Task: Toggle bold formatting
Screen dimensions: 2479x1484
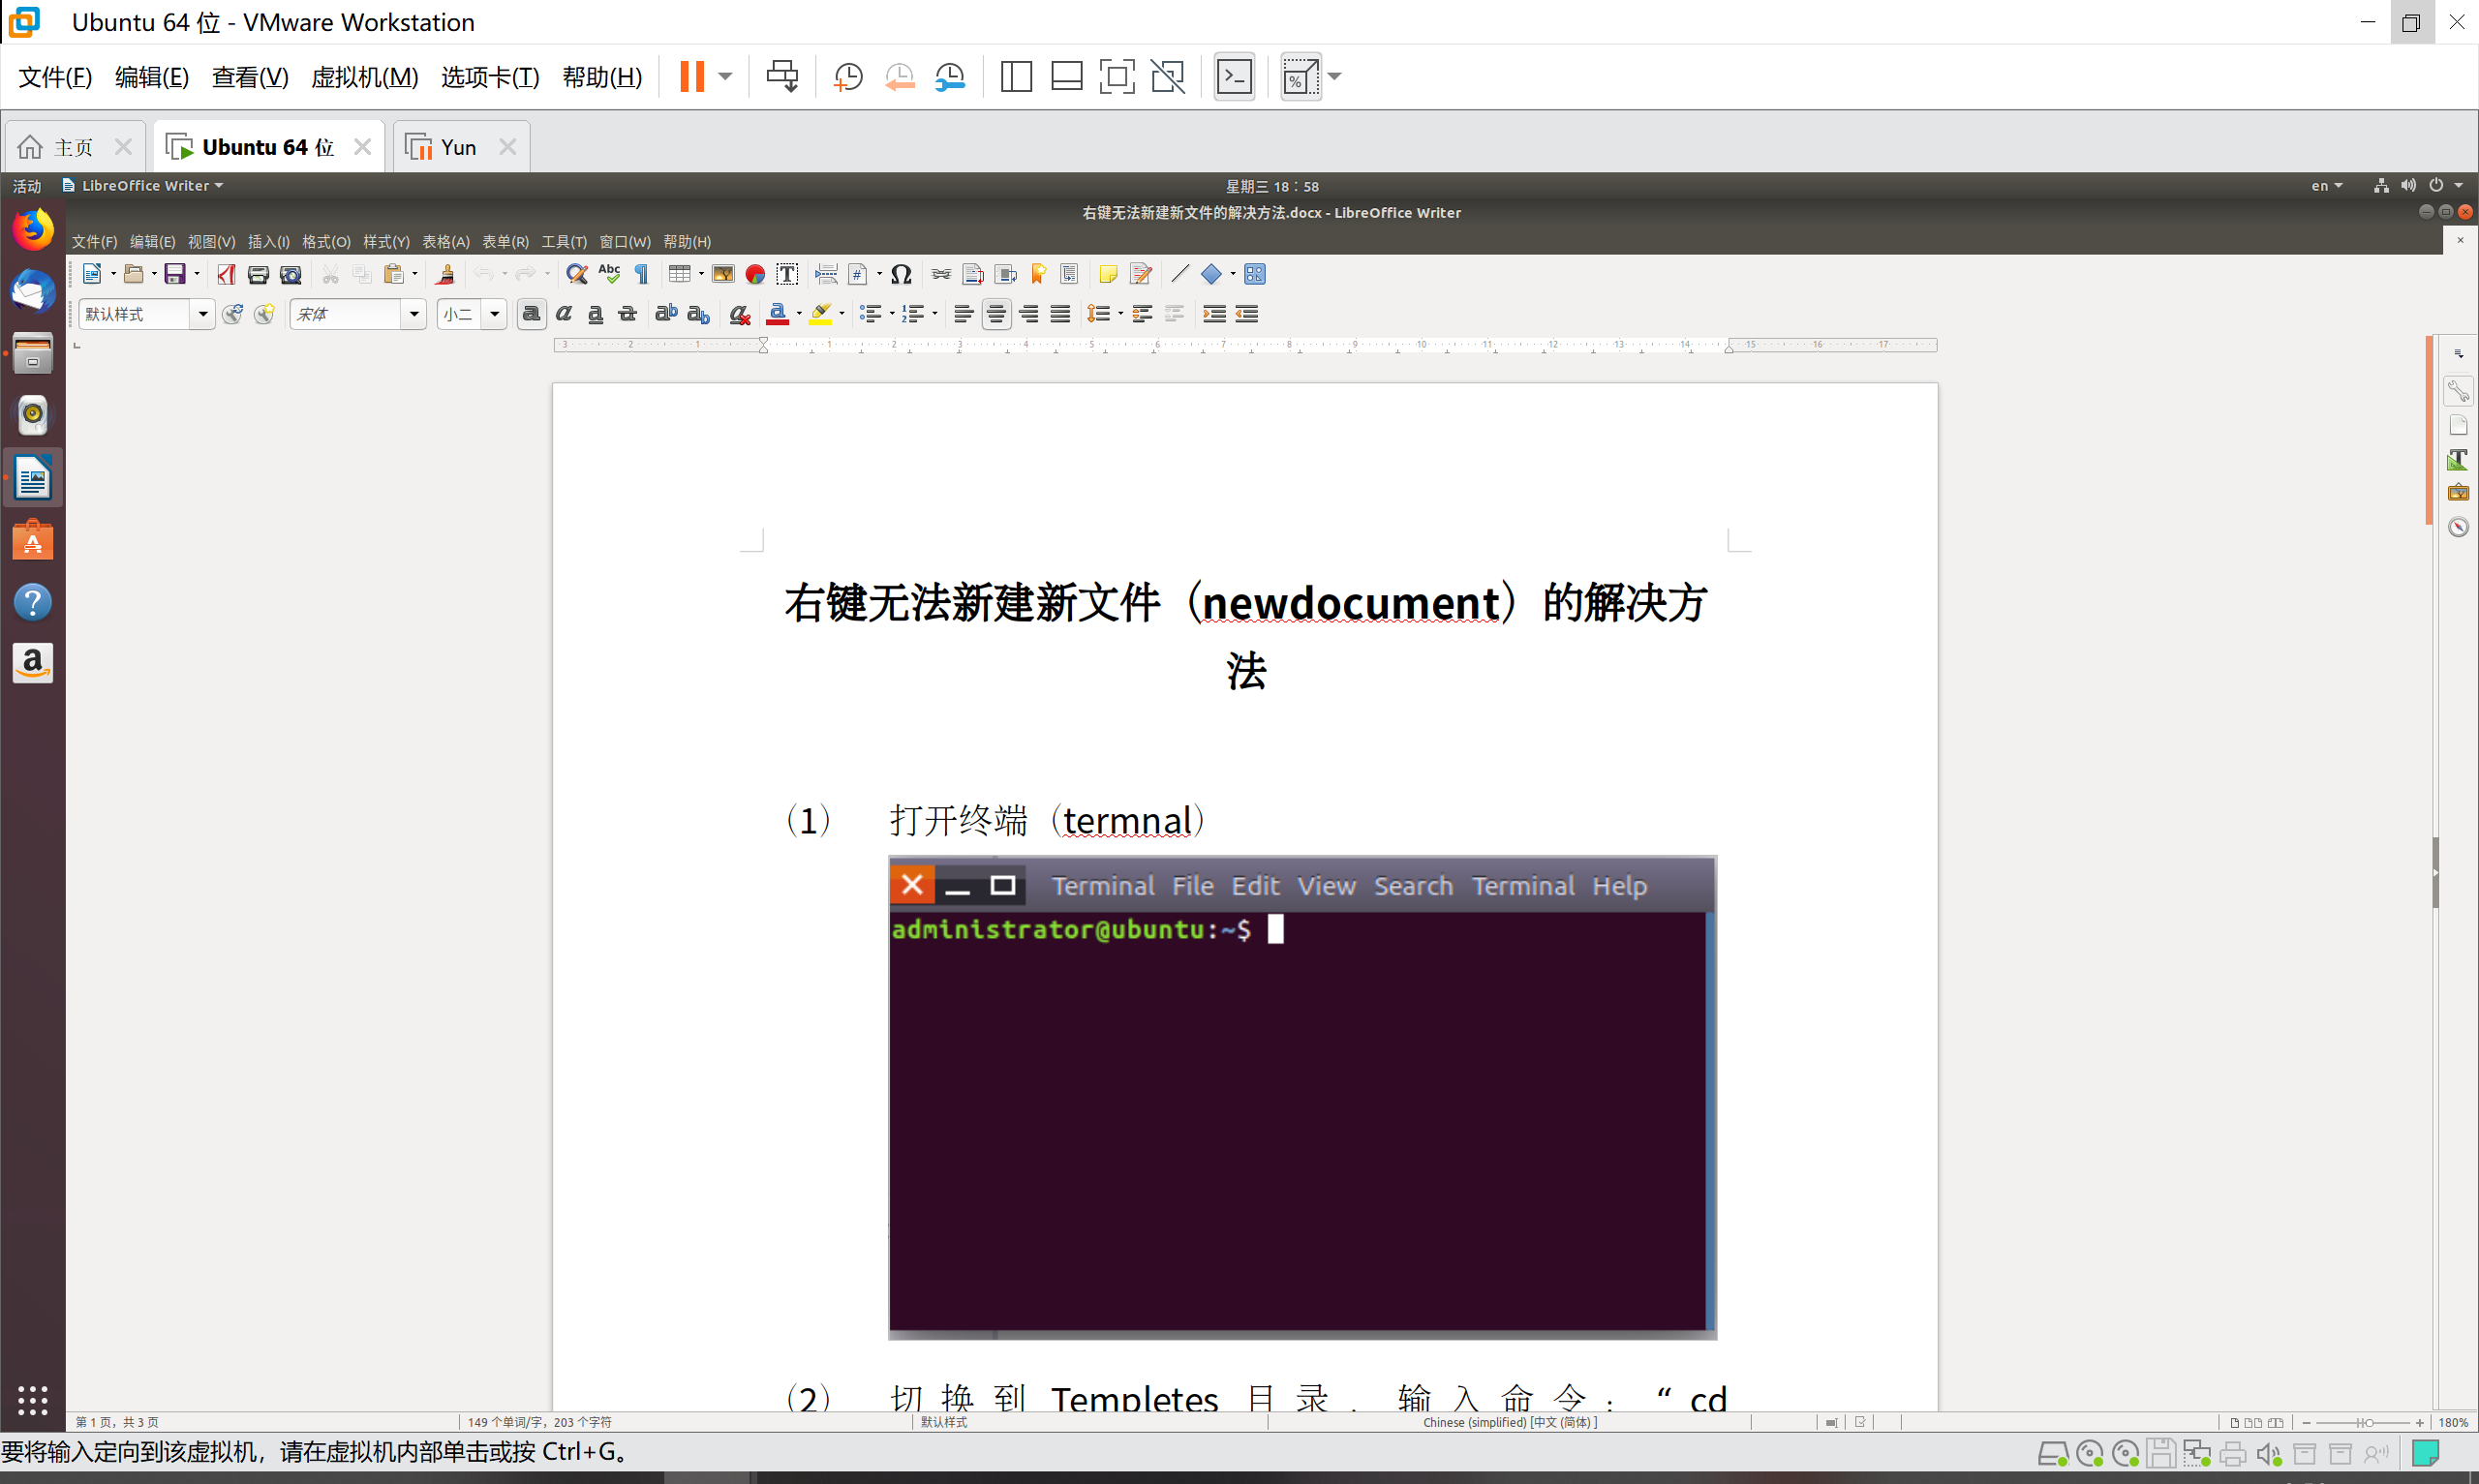Action: pyautogui.click(x=532, y=315)
